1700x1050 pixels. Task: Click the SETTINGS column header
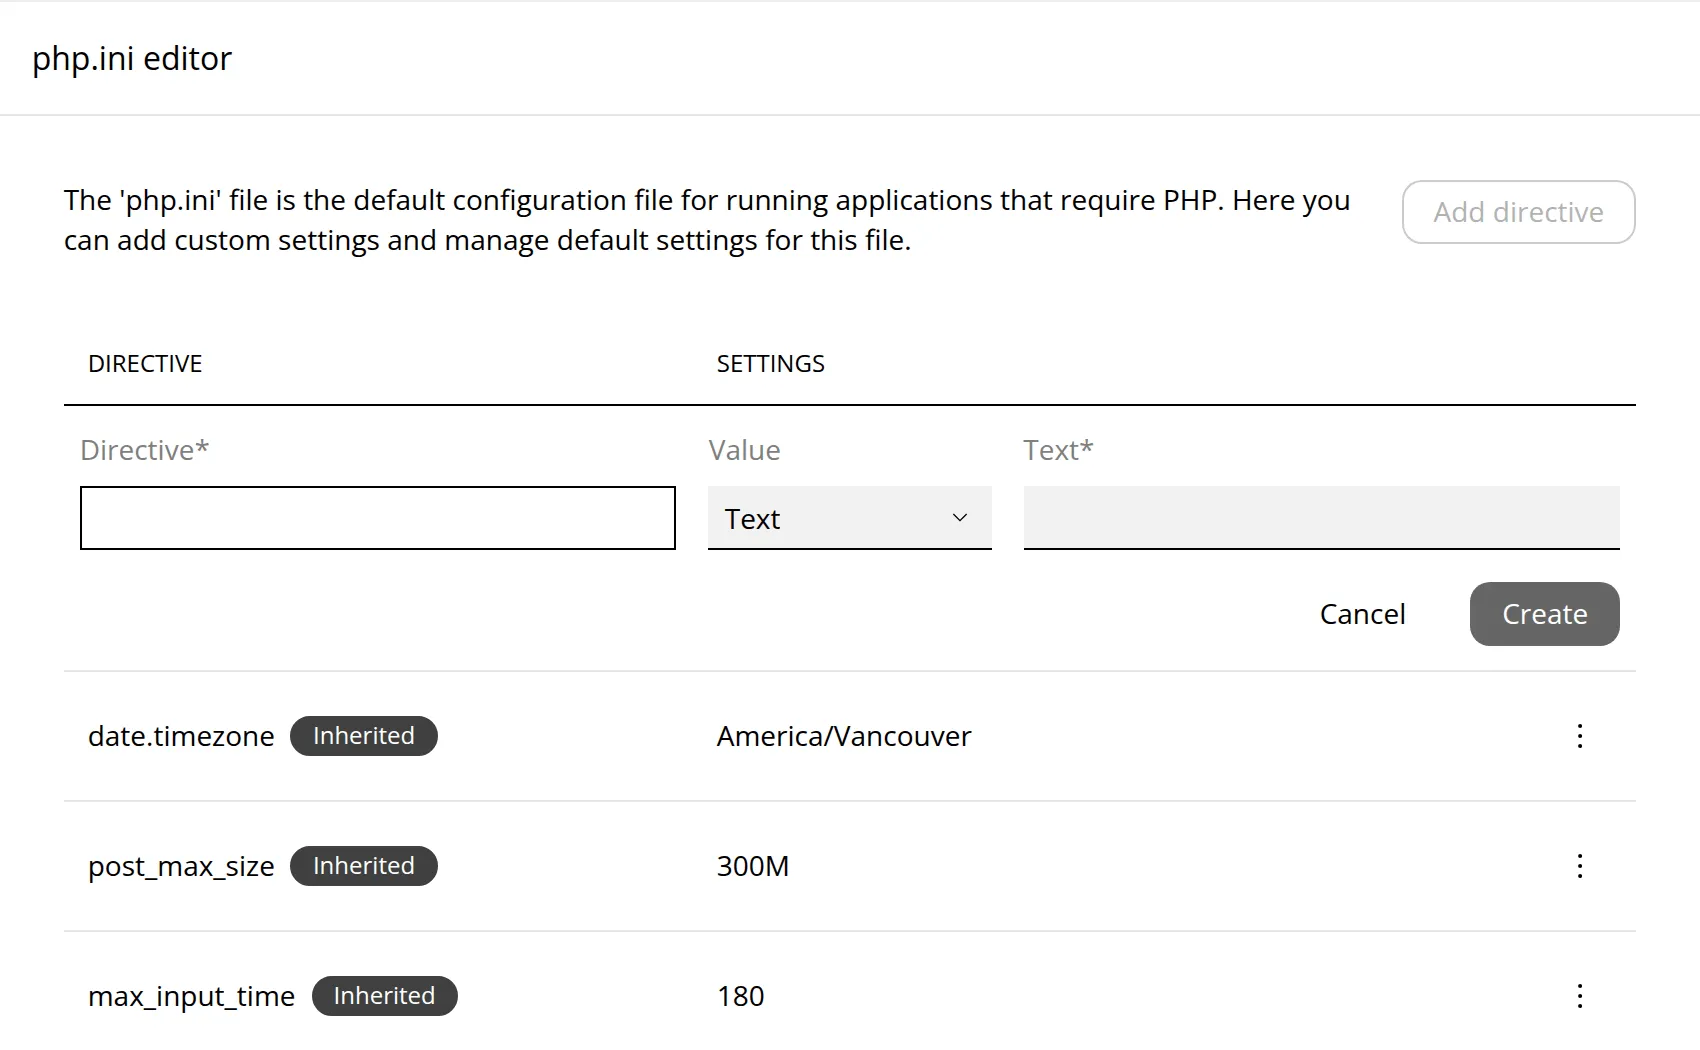771,364
